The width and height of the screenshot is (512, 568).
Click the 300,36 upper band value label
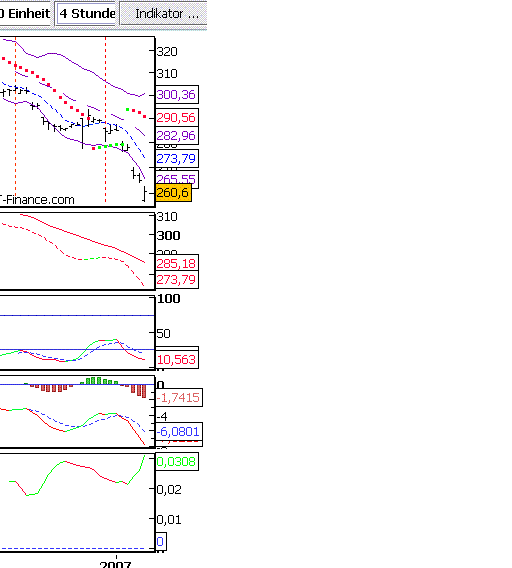[177, 95]
